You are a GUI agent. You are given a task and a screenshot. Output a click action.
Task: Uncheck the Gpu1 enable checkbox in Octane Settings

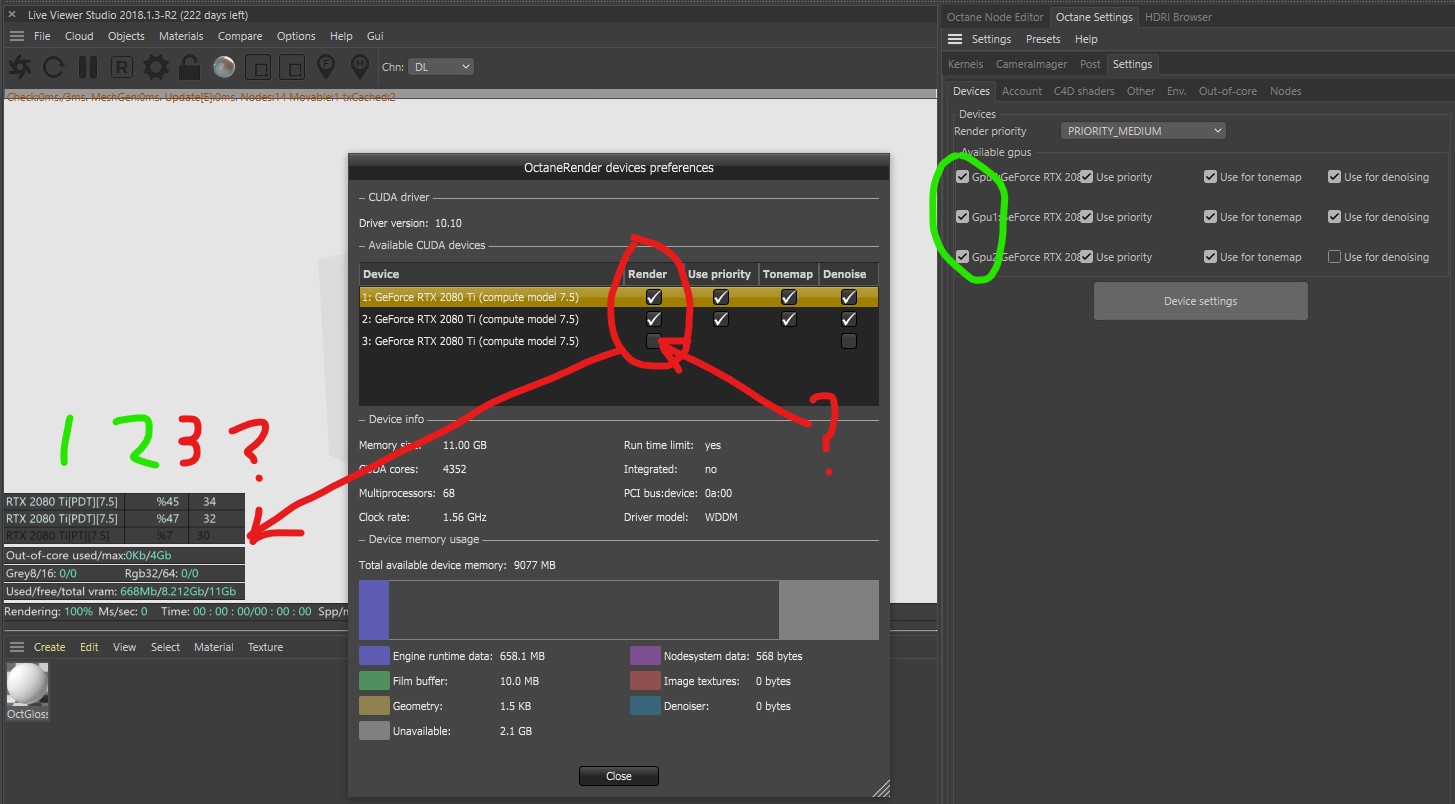pos(962,217)
